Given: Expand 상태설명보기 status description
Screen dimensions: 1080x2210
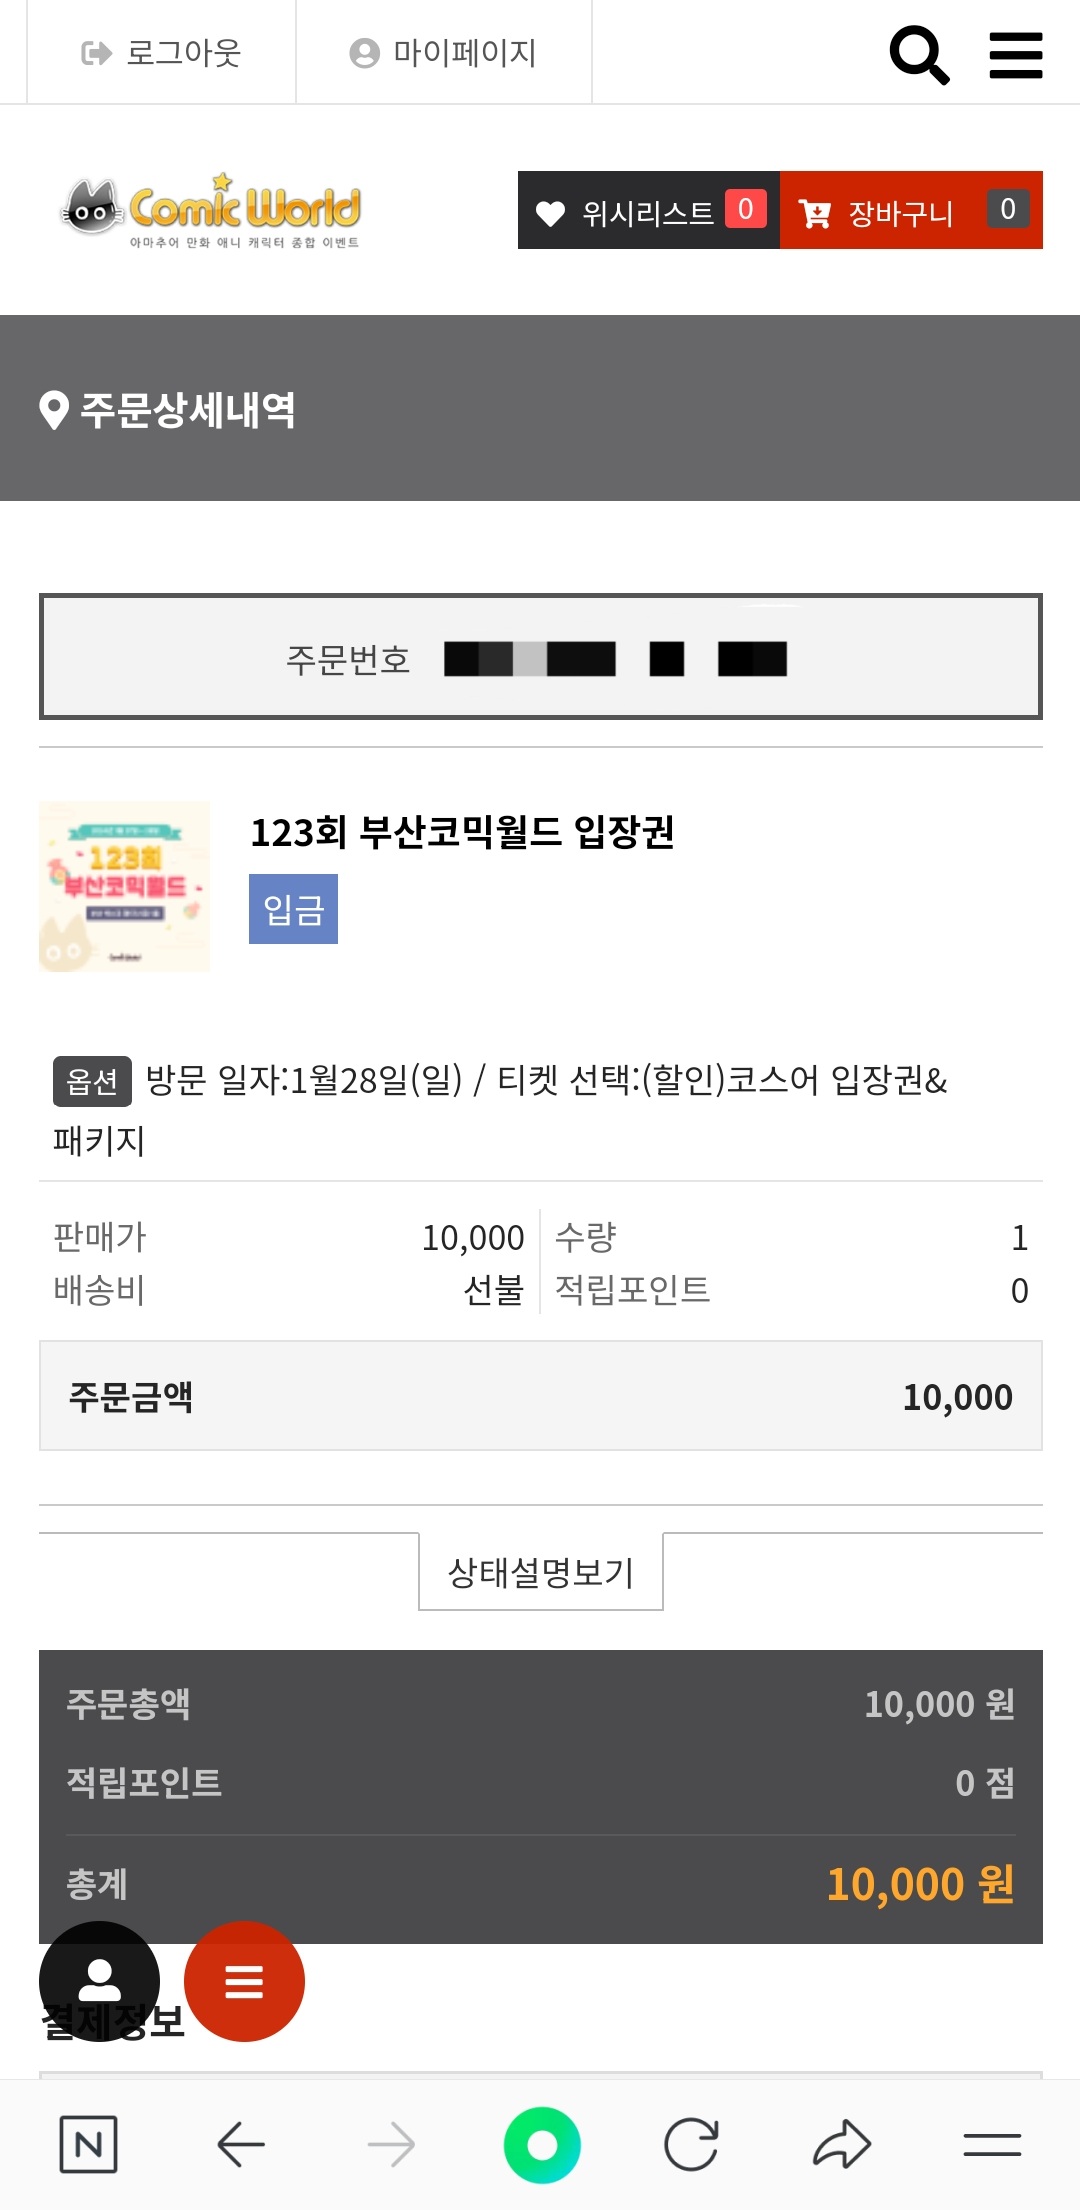Looking at the screenshot, I should tap(541, 1572).
